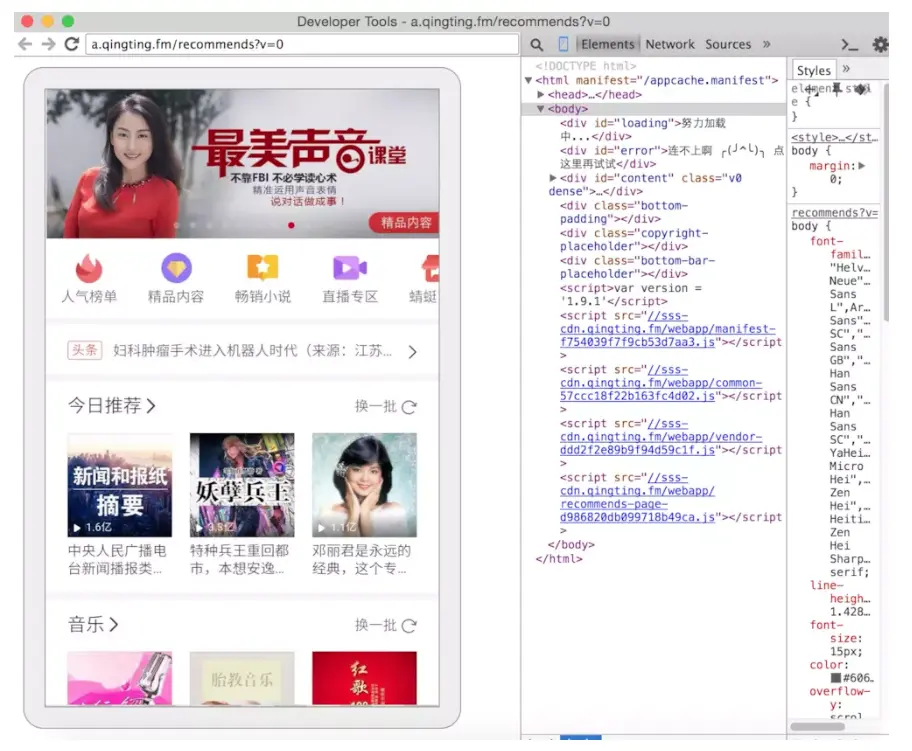Toggle the console drawer with >_ icon

[849, 44]
